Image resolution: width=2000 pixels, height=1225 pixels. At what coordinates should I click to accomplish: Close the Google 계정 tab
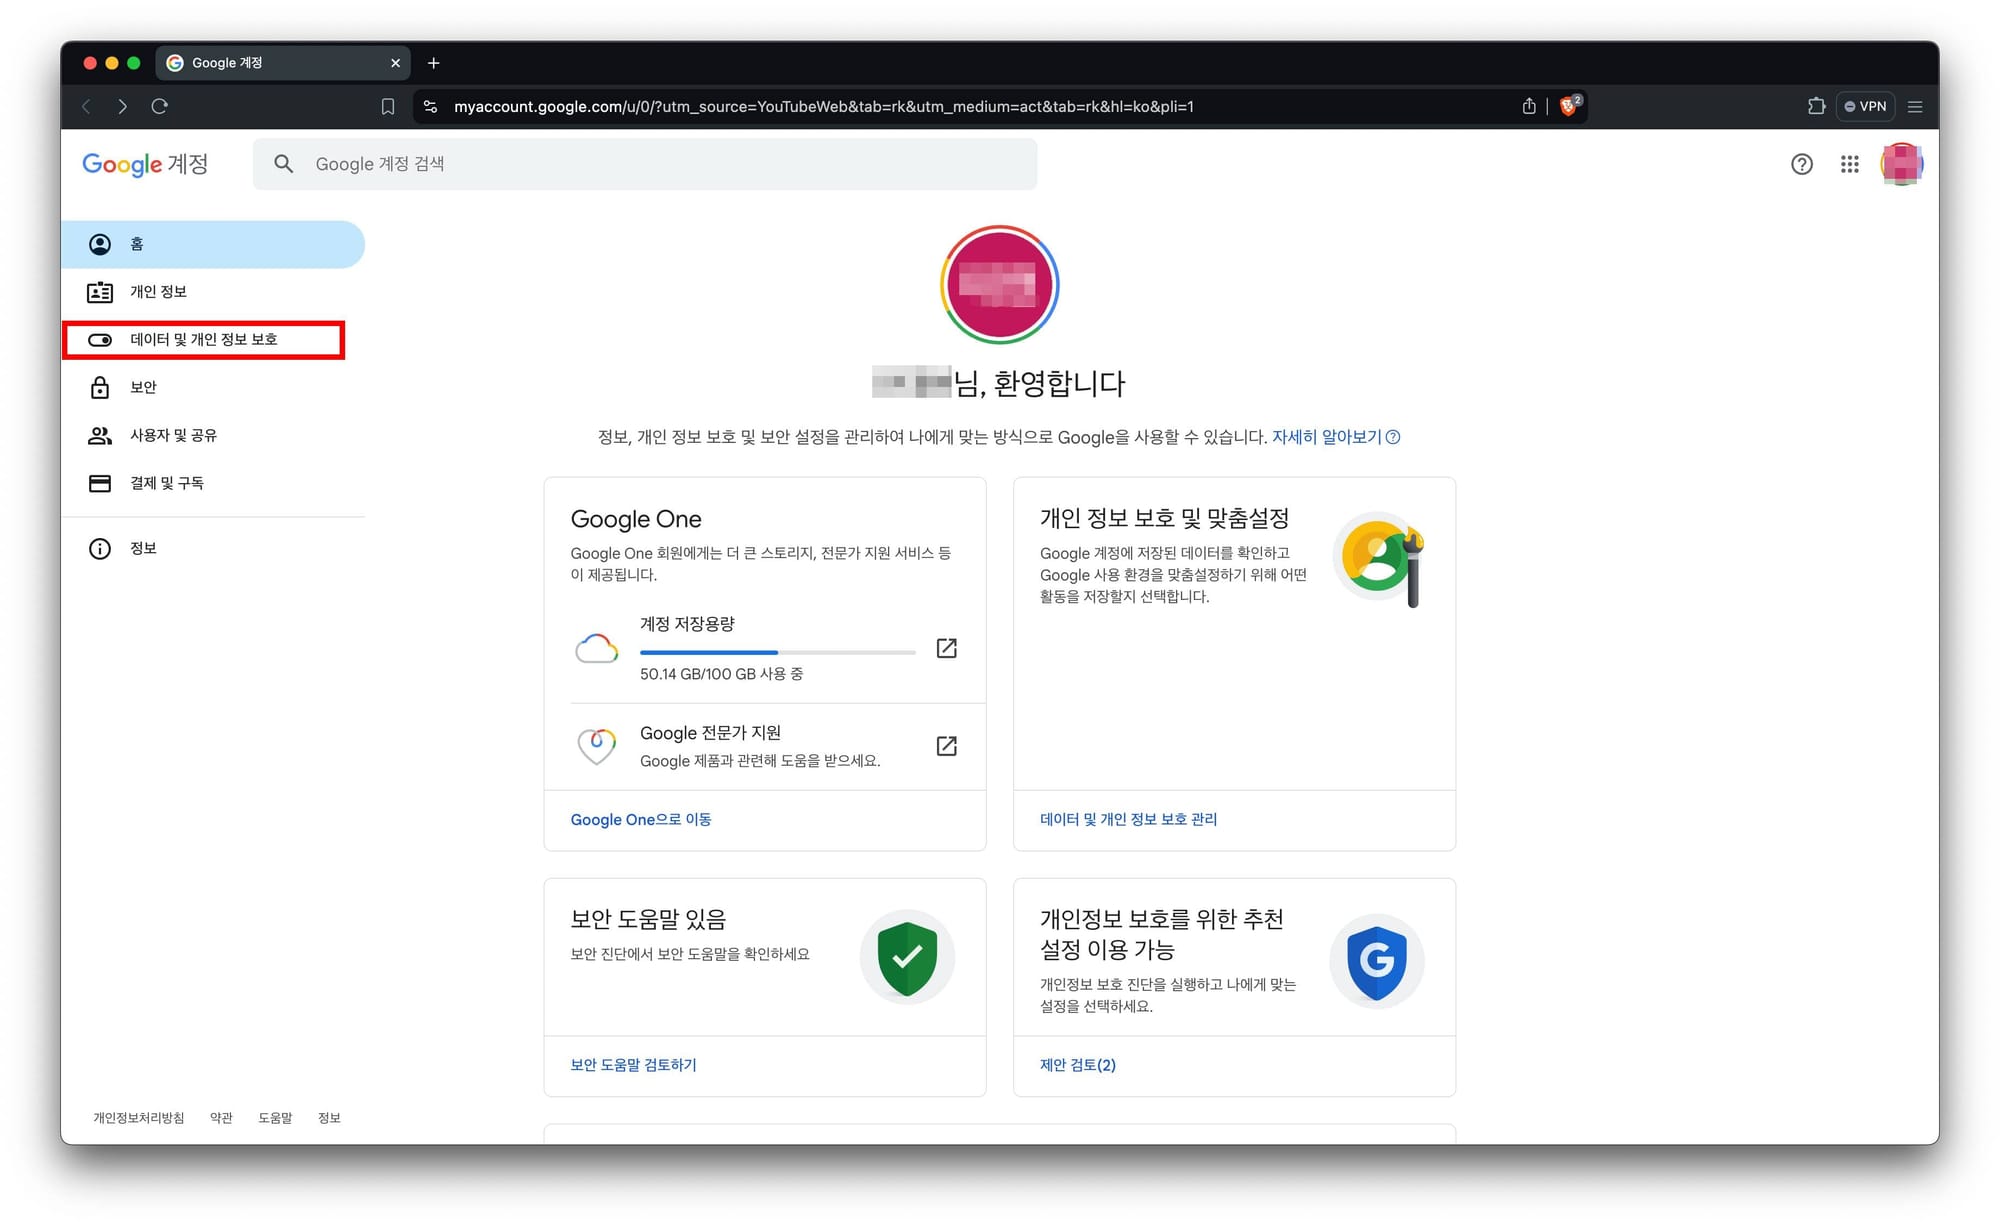pyautogui.click(x=395, y=63)
